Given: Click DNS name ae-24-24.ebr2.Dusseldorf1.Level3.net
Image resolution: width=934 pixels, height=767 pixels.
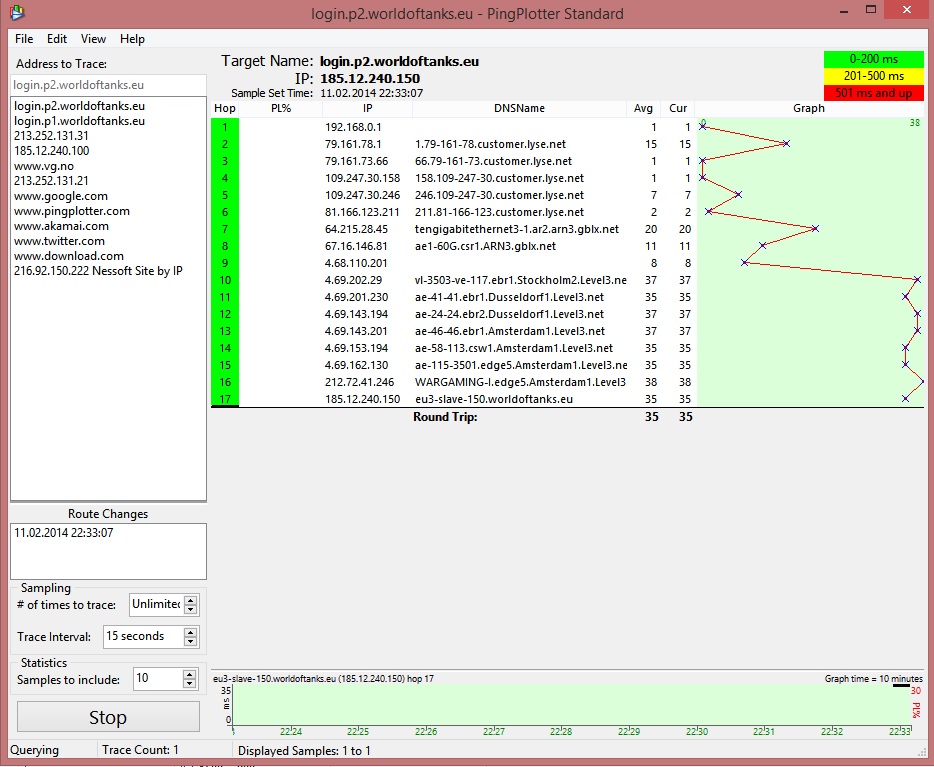Looking at the screenshot, I should 509,314.
